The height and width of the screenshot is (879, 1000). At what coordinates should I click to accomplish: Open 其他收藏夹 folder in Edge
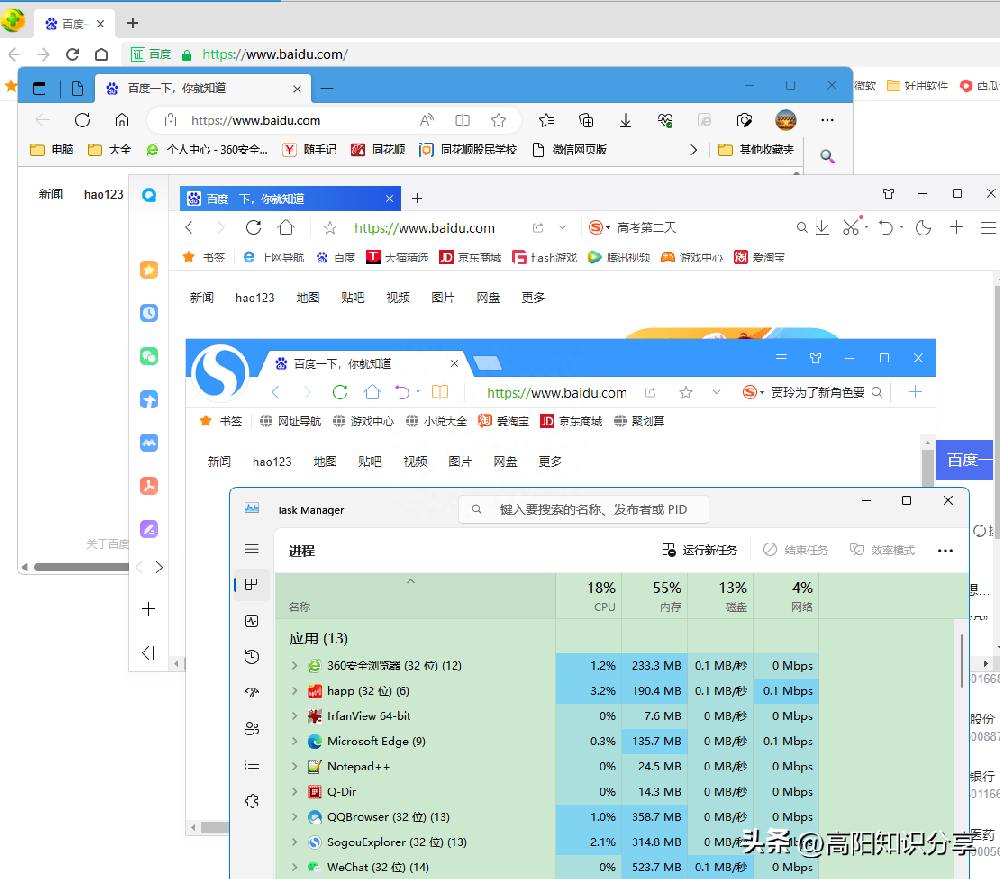(x=756, y=149)
